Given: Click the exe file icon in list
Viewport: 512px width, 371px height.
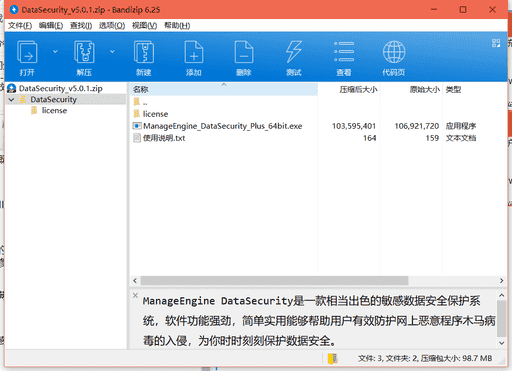Looking at the screenshot, I should click(x=137, y=126).
